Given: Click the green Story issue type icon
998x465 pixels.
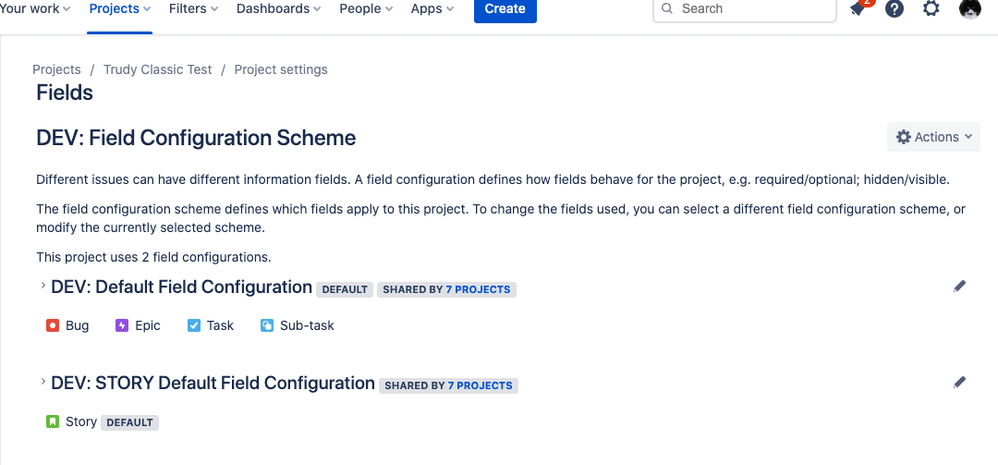Looking at the screenshot, I should click(53, 422).
